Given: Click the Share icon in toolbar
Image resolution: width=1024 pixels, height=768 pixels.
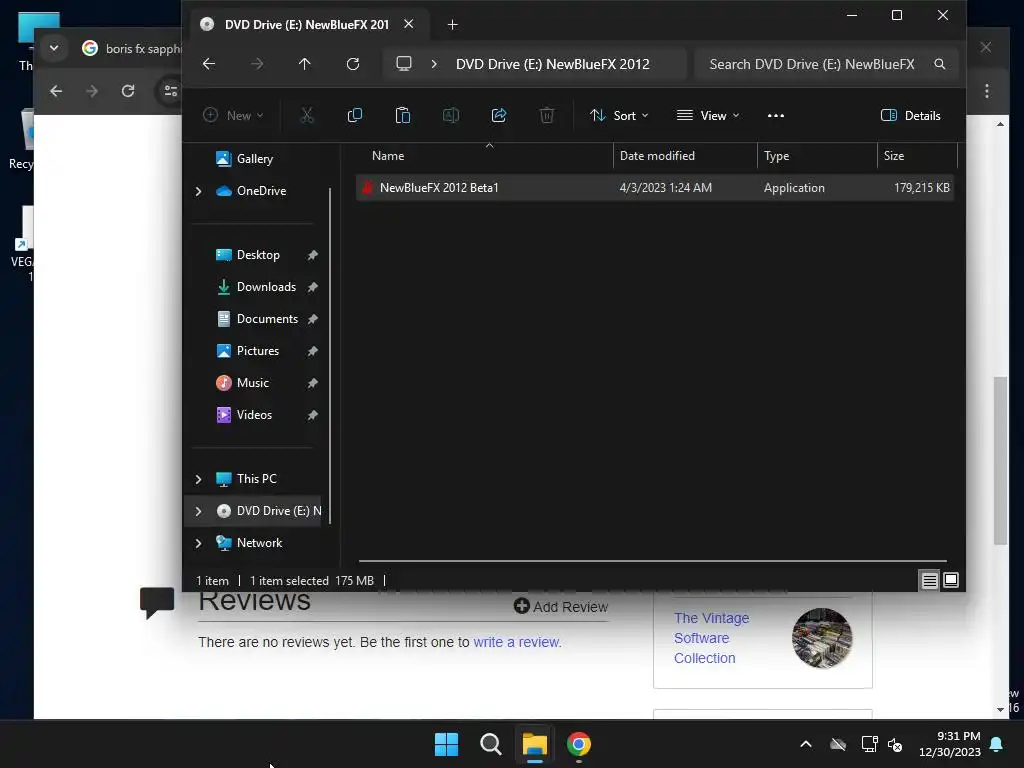Looking at the screenshot, I should click(499, 116).
